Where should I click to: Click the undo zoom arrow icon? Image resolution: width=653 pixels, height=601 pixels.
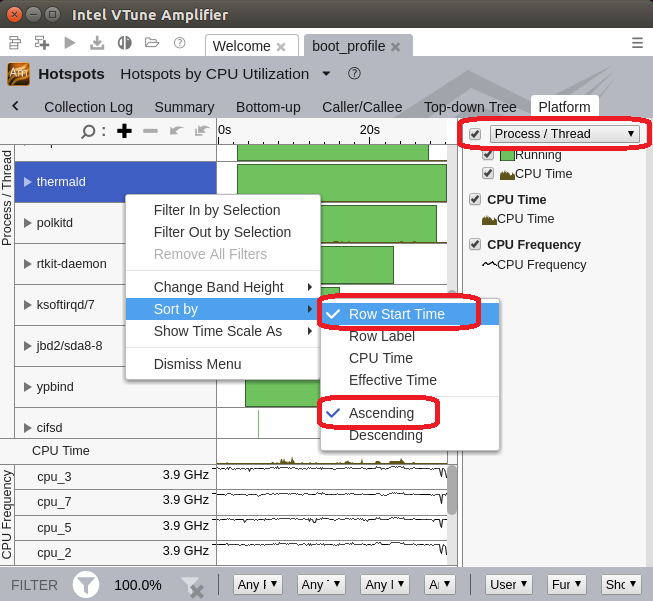pos(177,131)
